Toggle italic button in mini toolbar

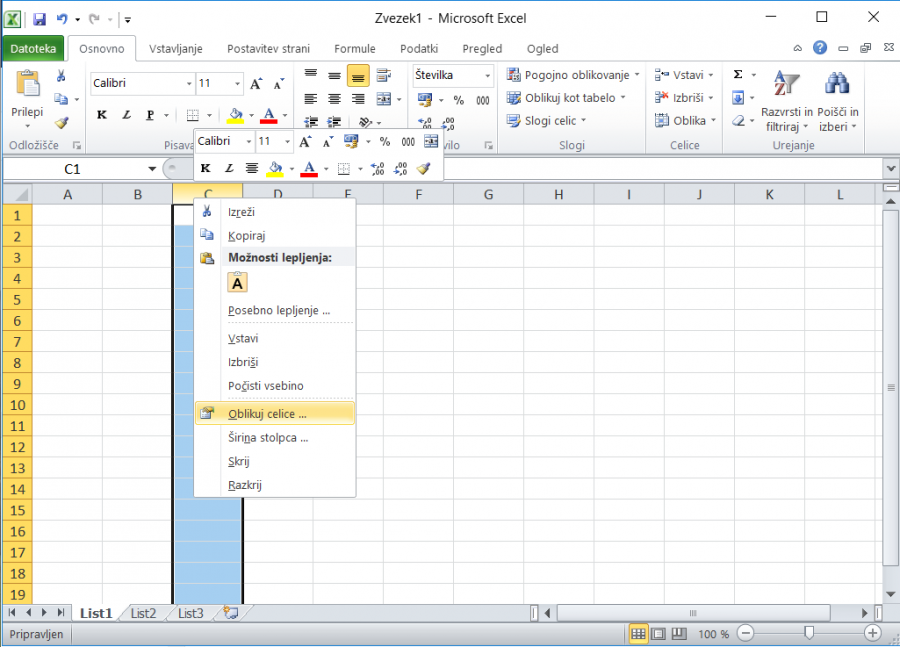pyautogui.click(x=229, y=168)
